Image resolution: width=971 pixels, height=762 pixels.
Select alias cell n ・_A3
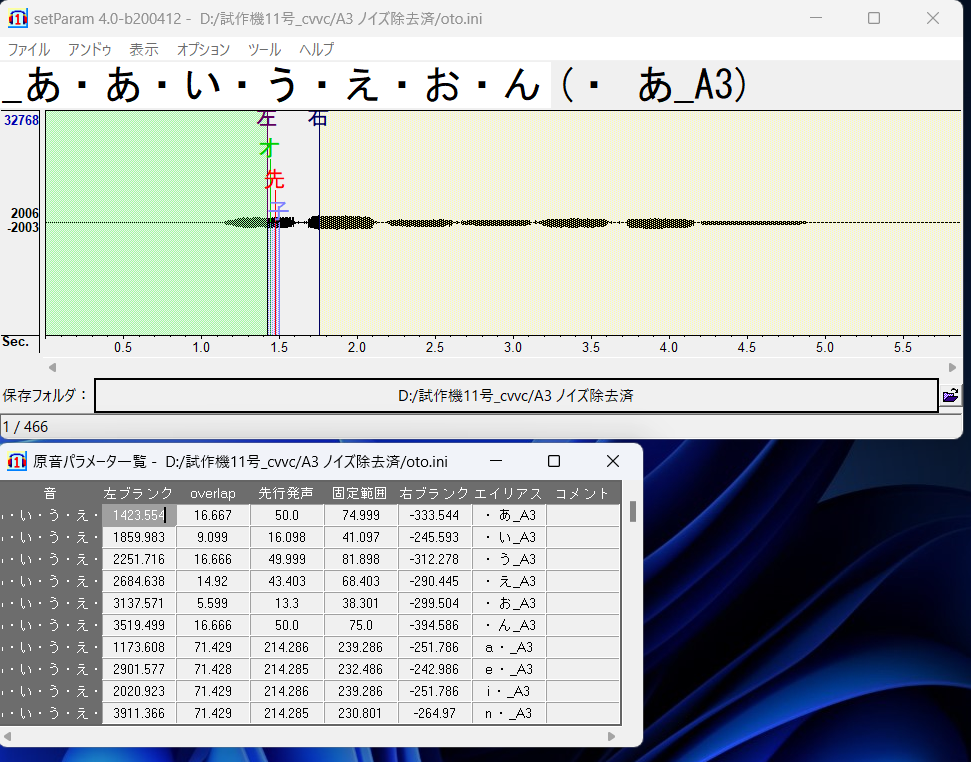pos(509,713)
